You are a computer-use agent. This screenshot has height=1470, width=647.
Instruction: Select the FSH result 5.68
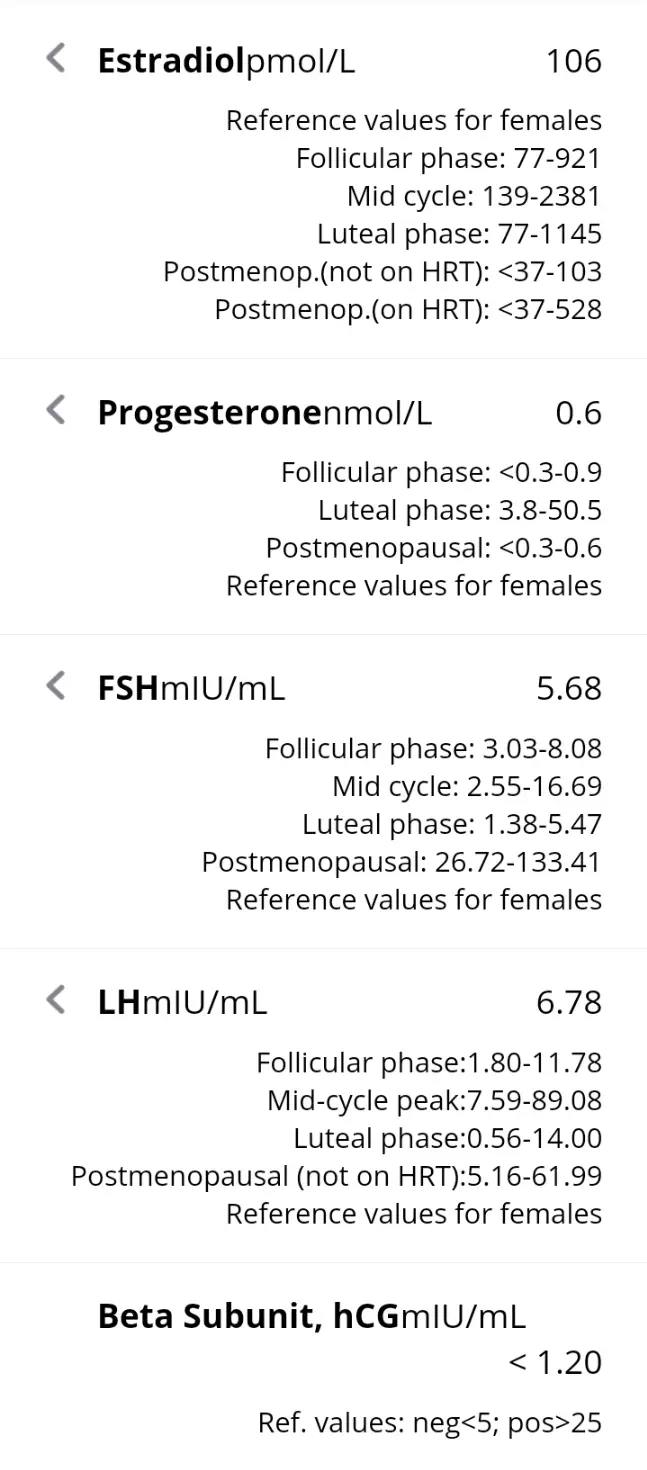[x=569, y=688]
